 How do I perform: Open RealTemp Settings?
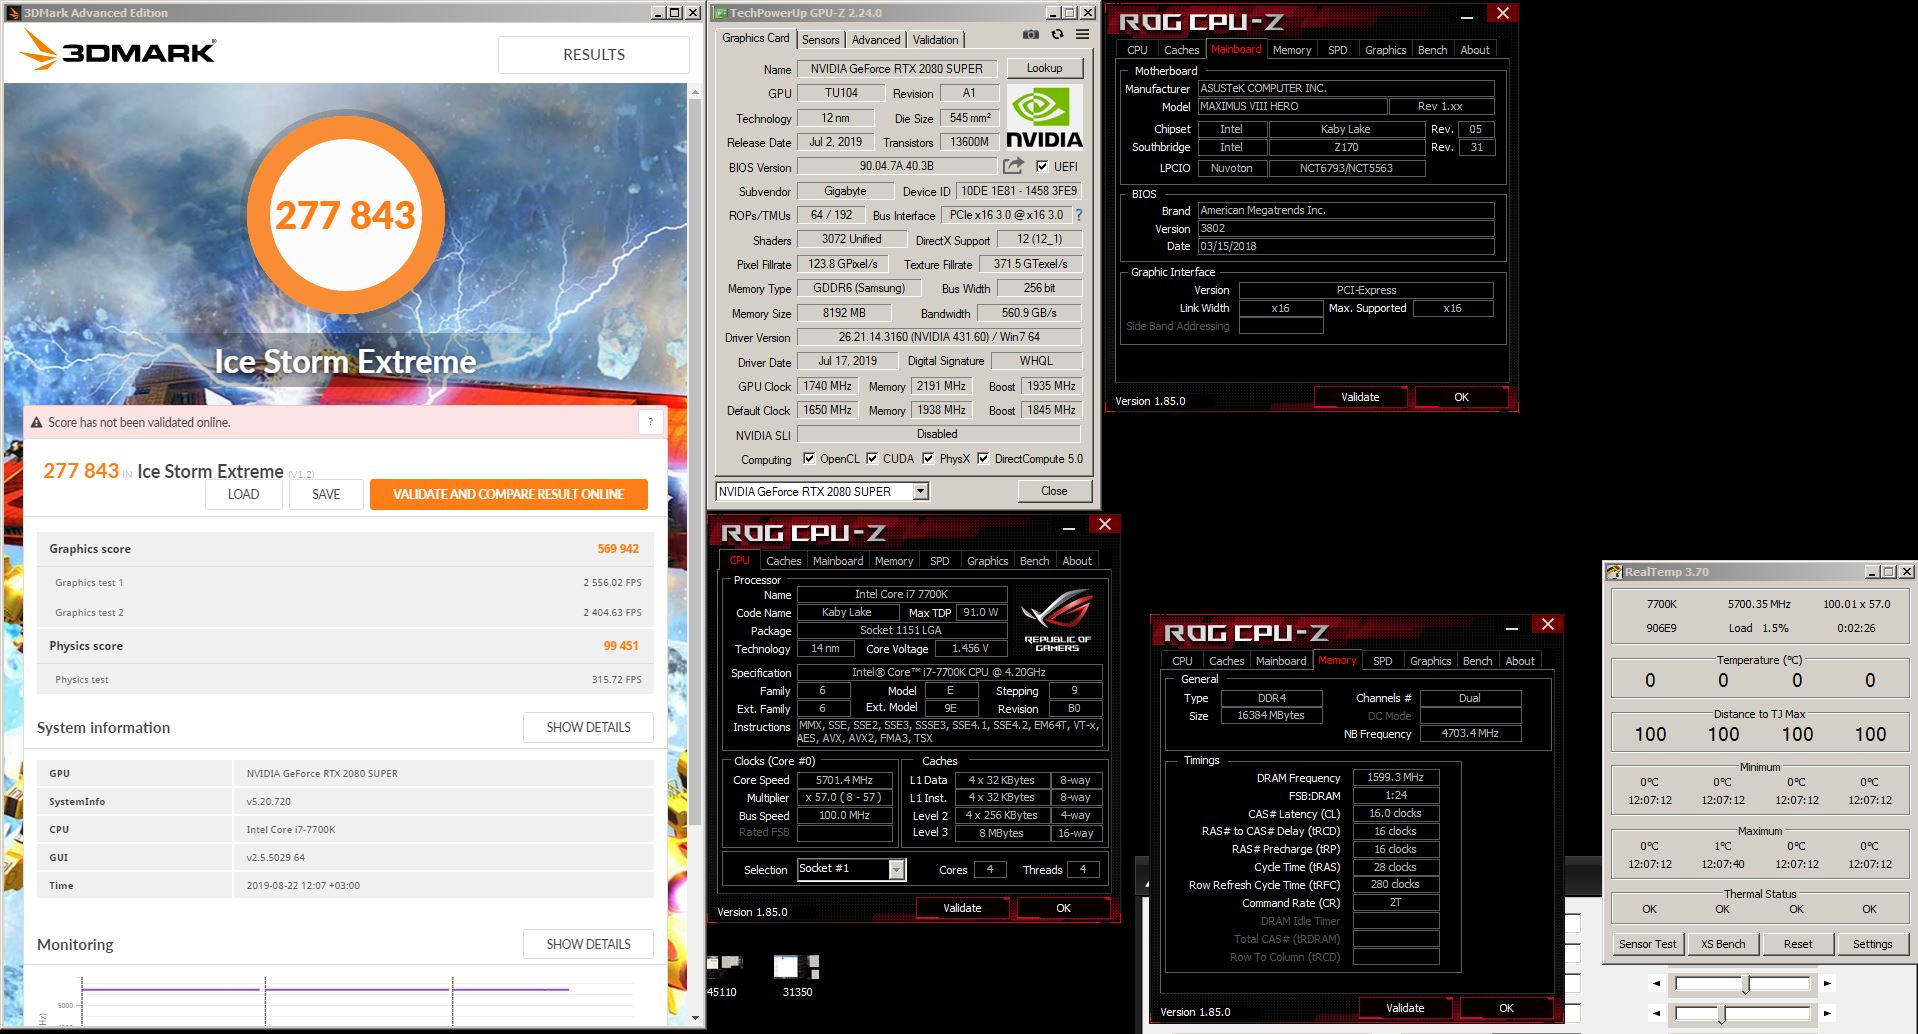(x=1872, y=944)
